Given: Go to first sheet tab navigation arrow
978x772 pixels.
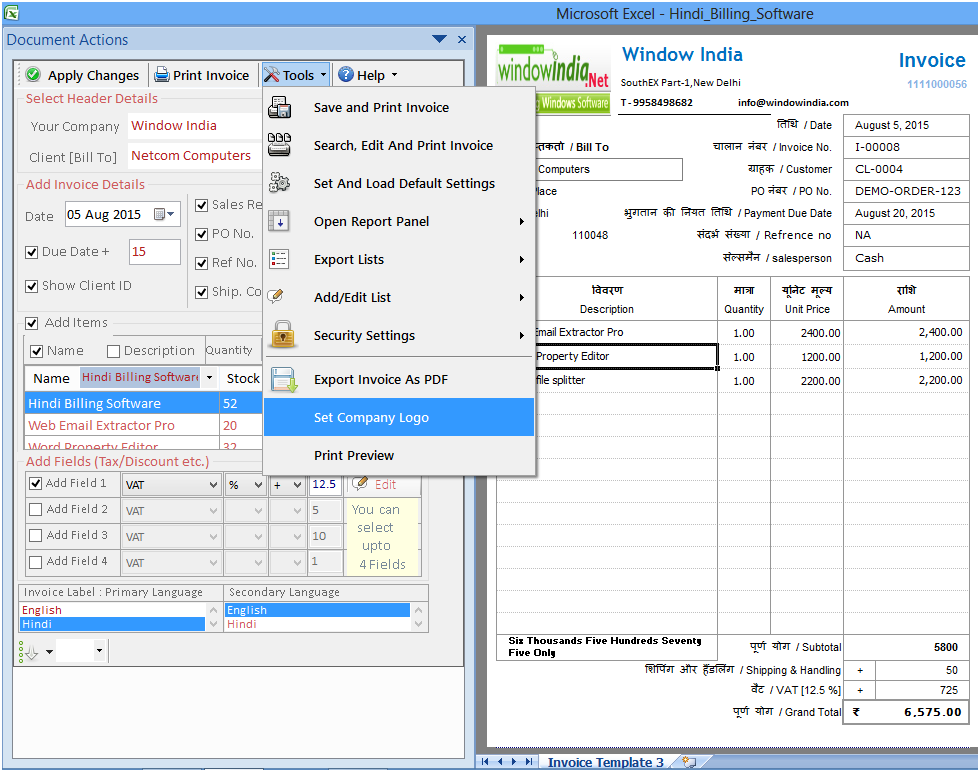Looking at the screenshot, I should tap(485, 761).
